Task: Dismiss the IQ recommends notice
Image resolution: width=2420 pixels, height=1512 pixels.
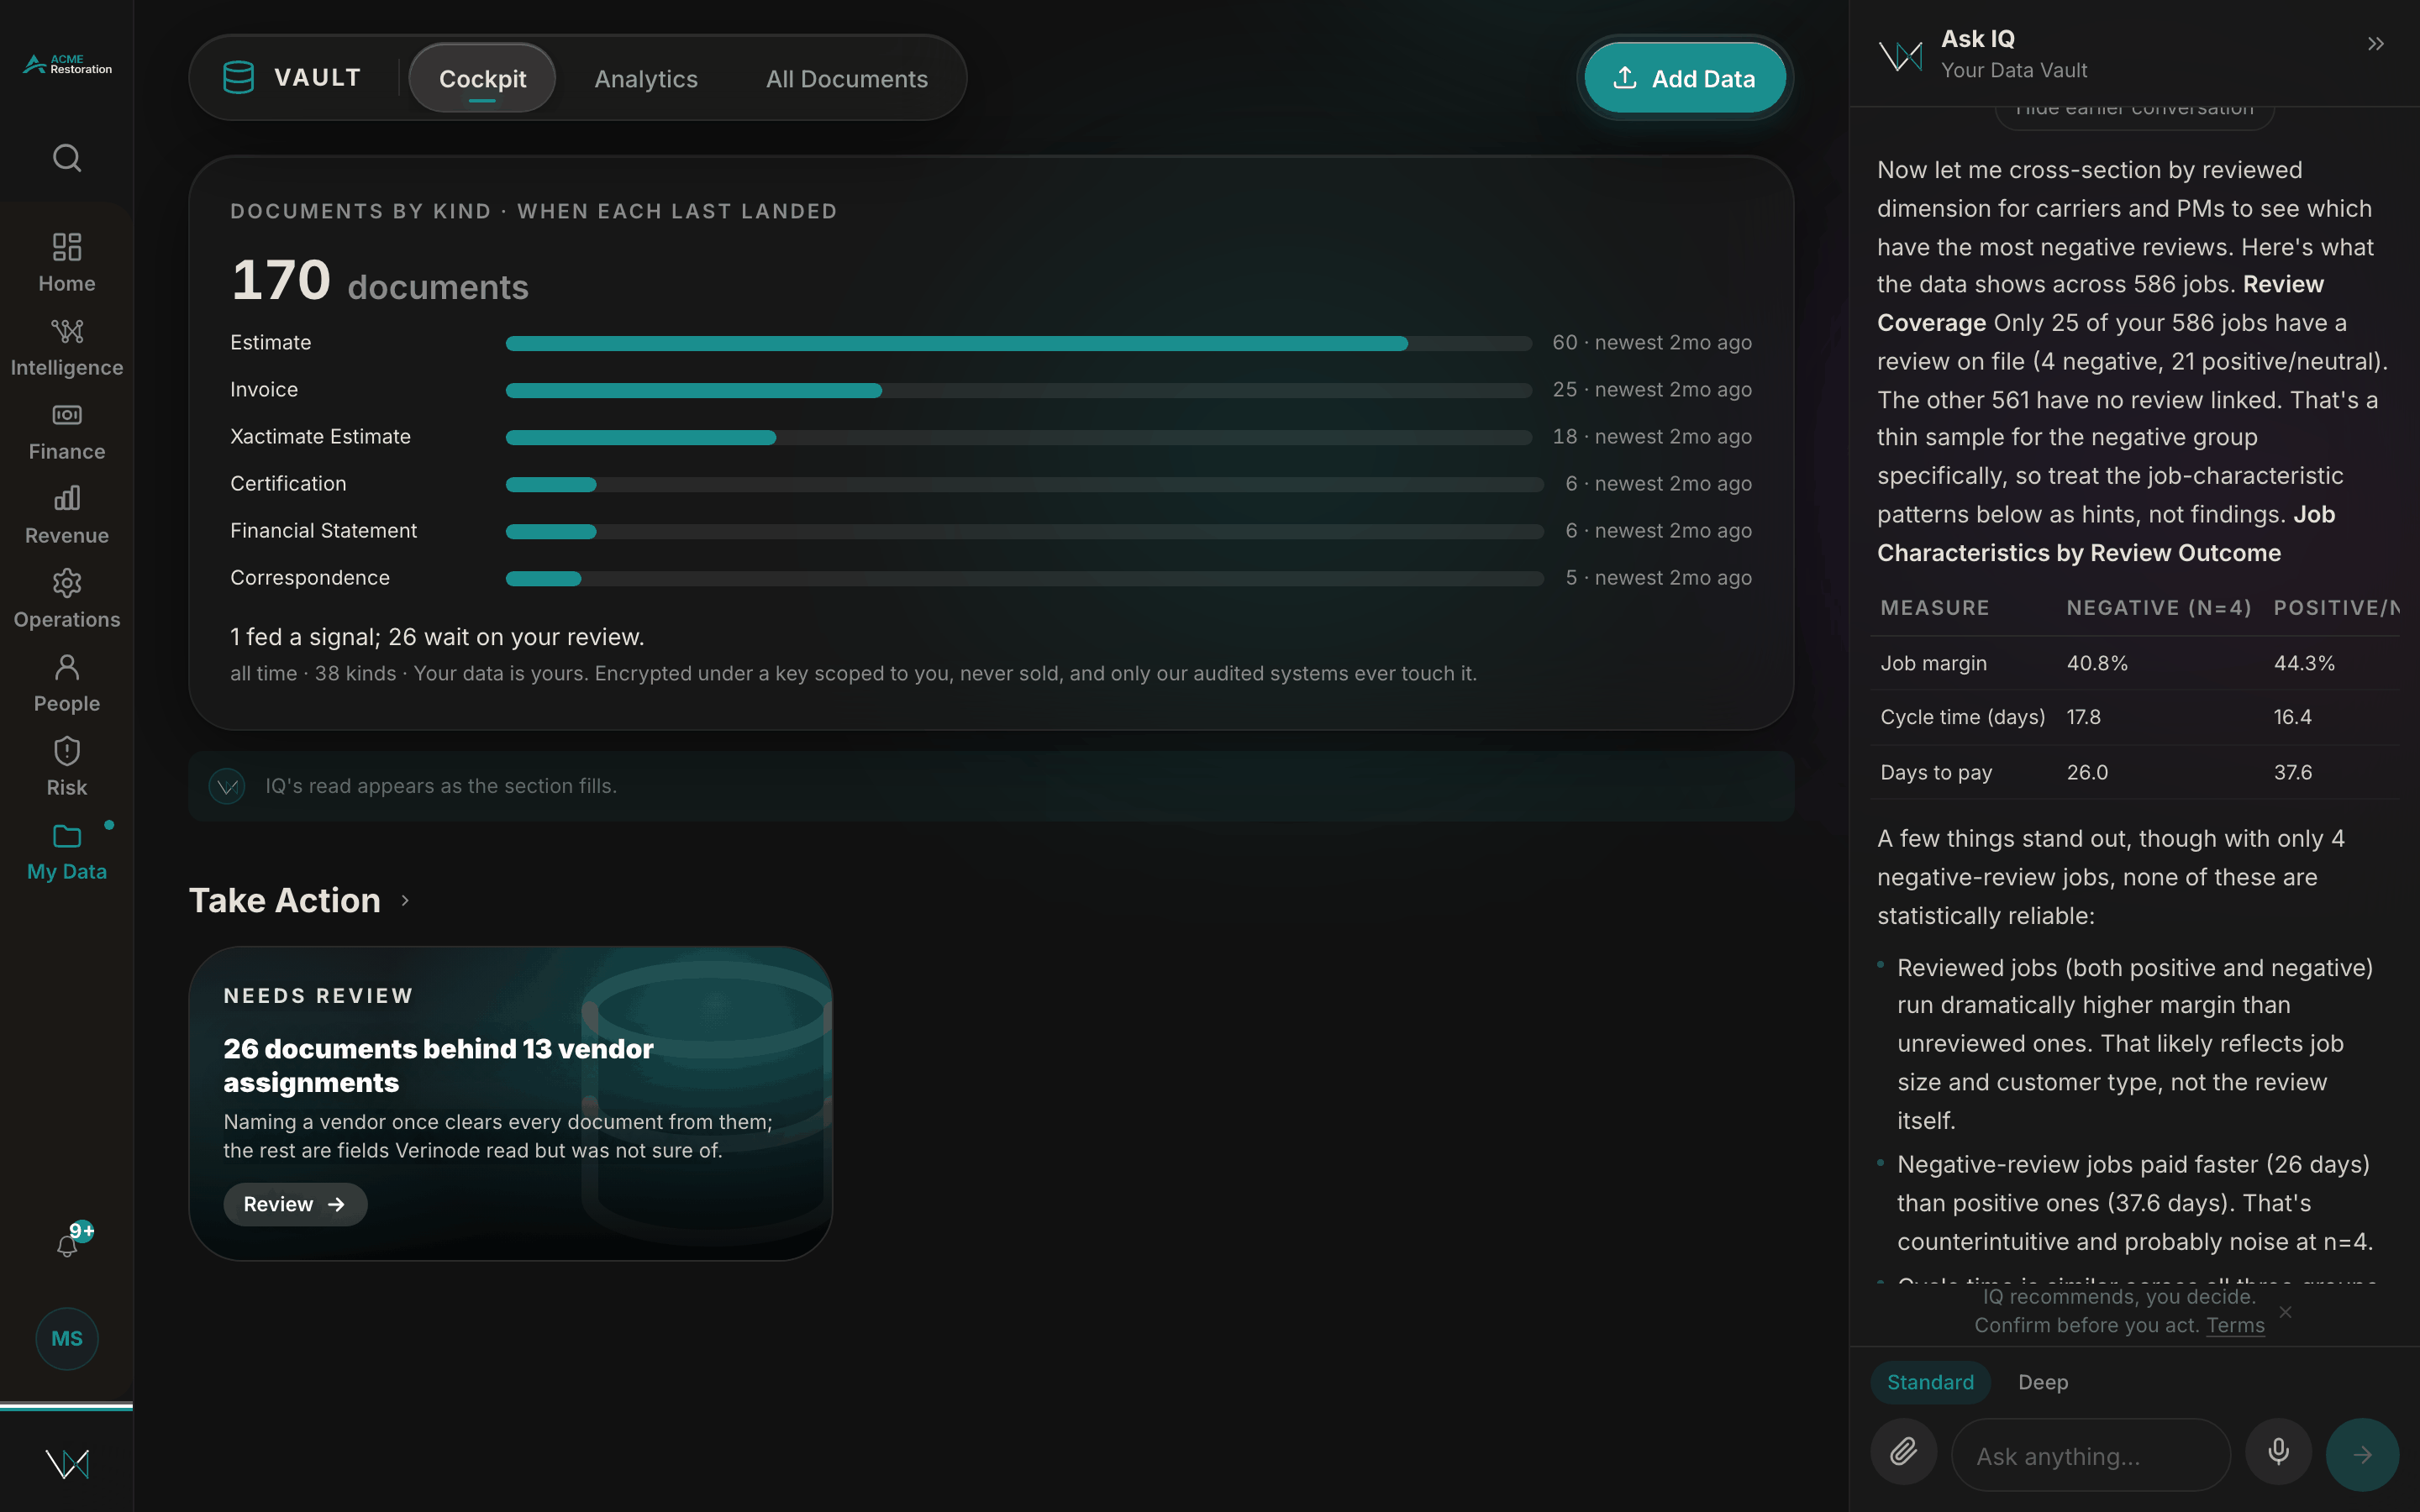Action: 2285,1311
